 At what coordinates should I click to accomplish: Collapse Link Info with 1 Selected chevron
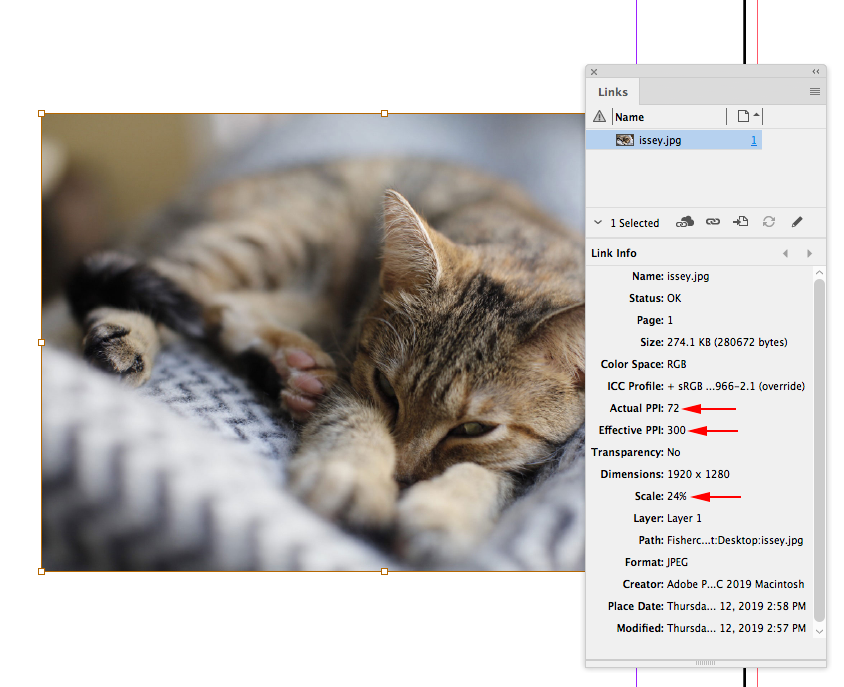click(597, 222)
